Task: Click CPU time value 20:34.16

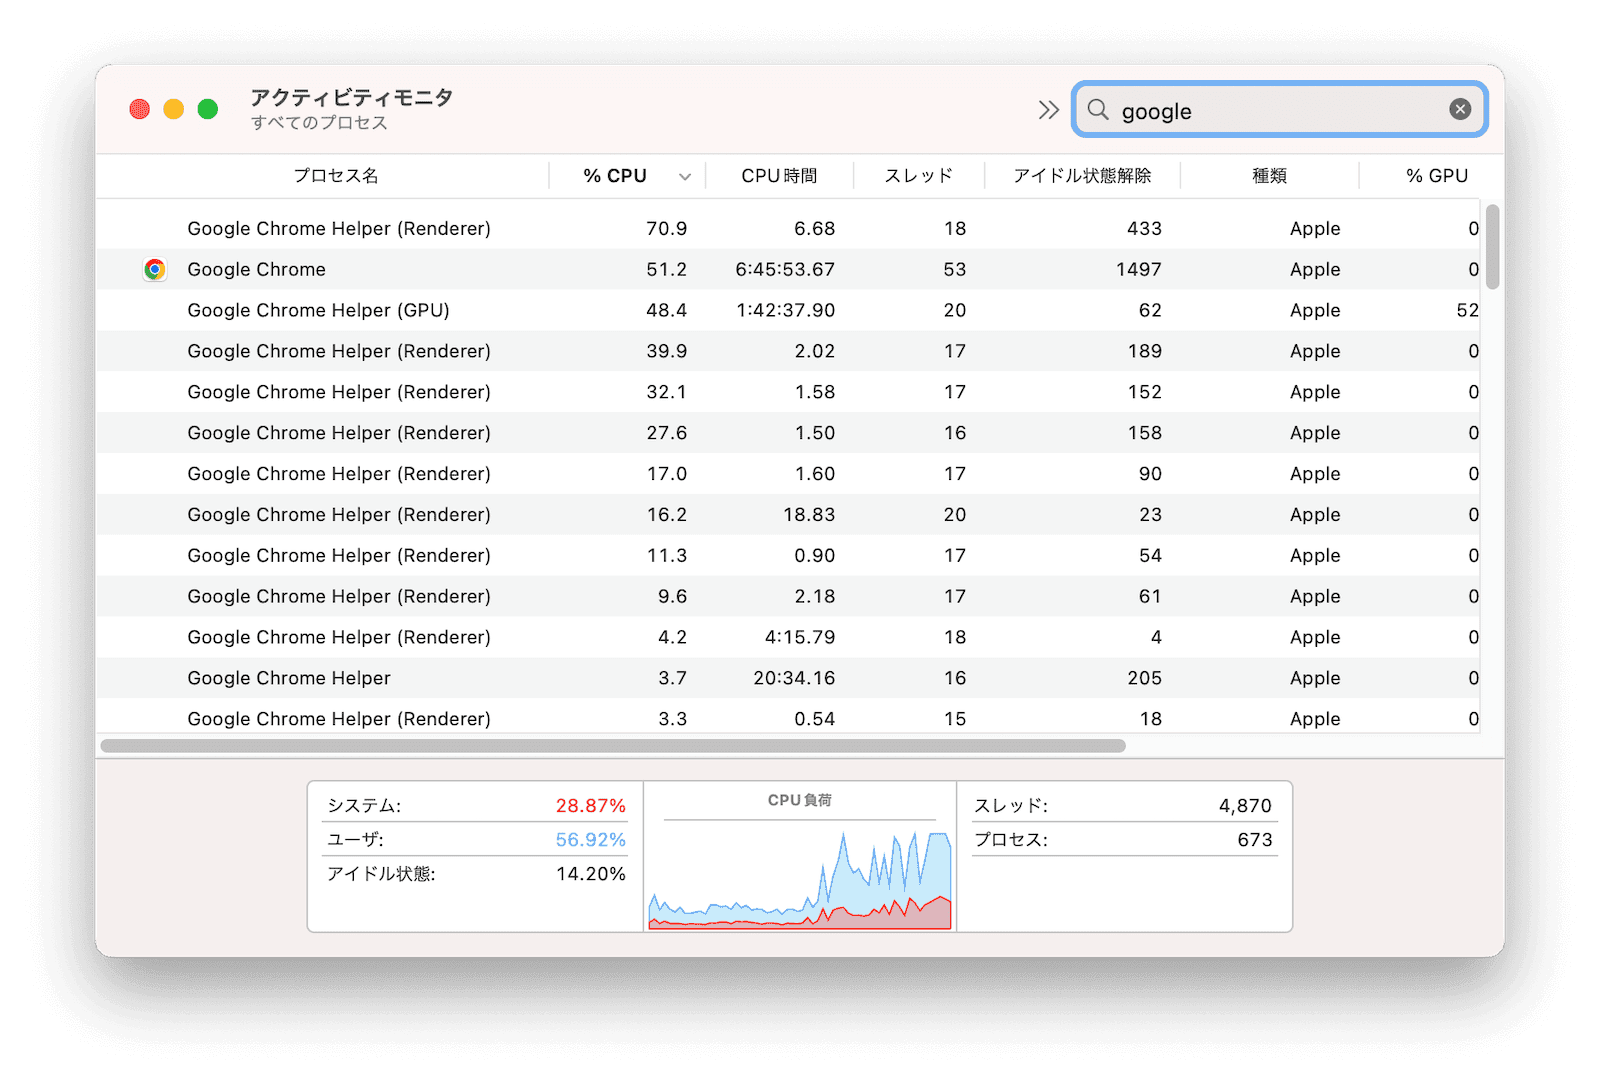Action: click(x=794, y=678)
